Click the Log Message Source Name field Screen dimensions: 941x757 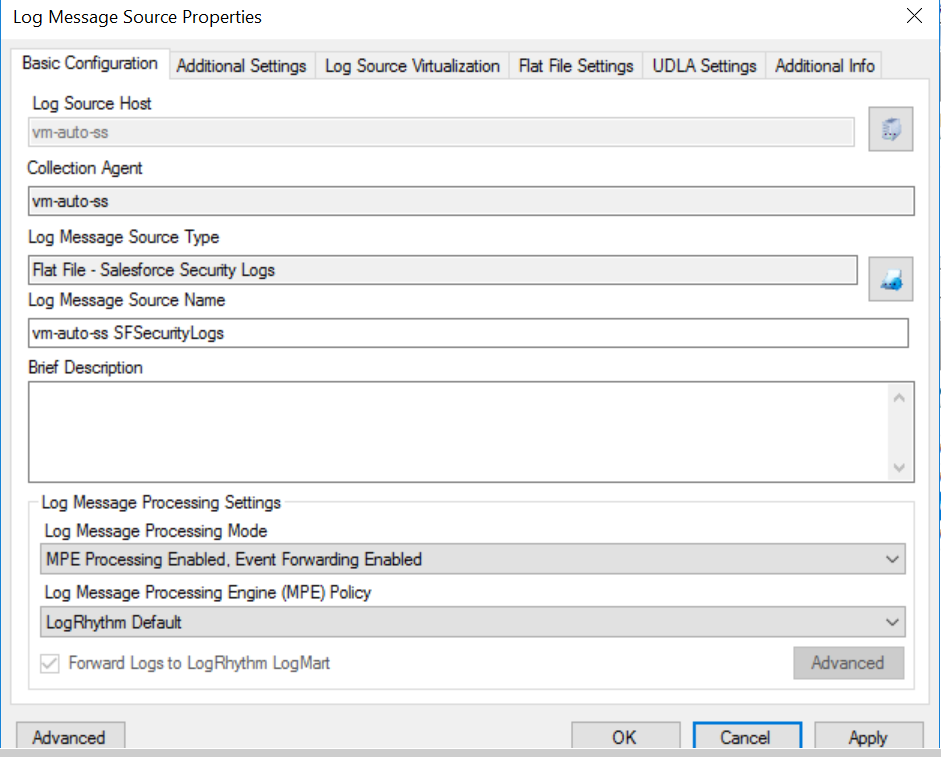(x=468, y=333)
